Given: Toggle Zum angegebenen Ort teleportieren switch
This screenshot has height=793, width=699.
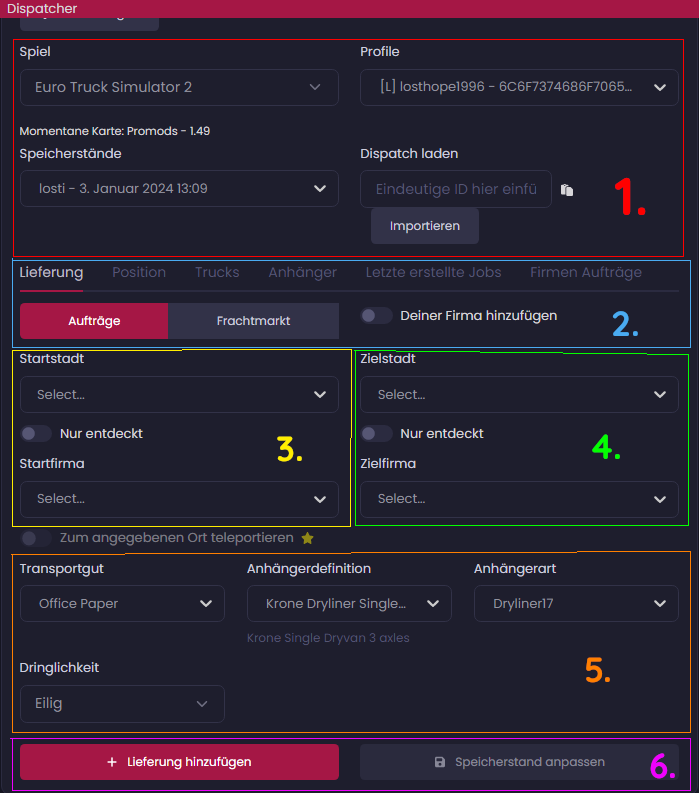Looking at the screenshot, I should pos(36,538).
